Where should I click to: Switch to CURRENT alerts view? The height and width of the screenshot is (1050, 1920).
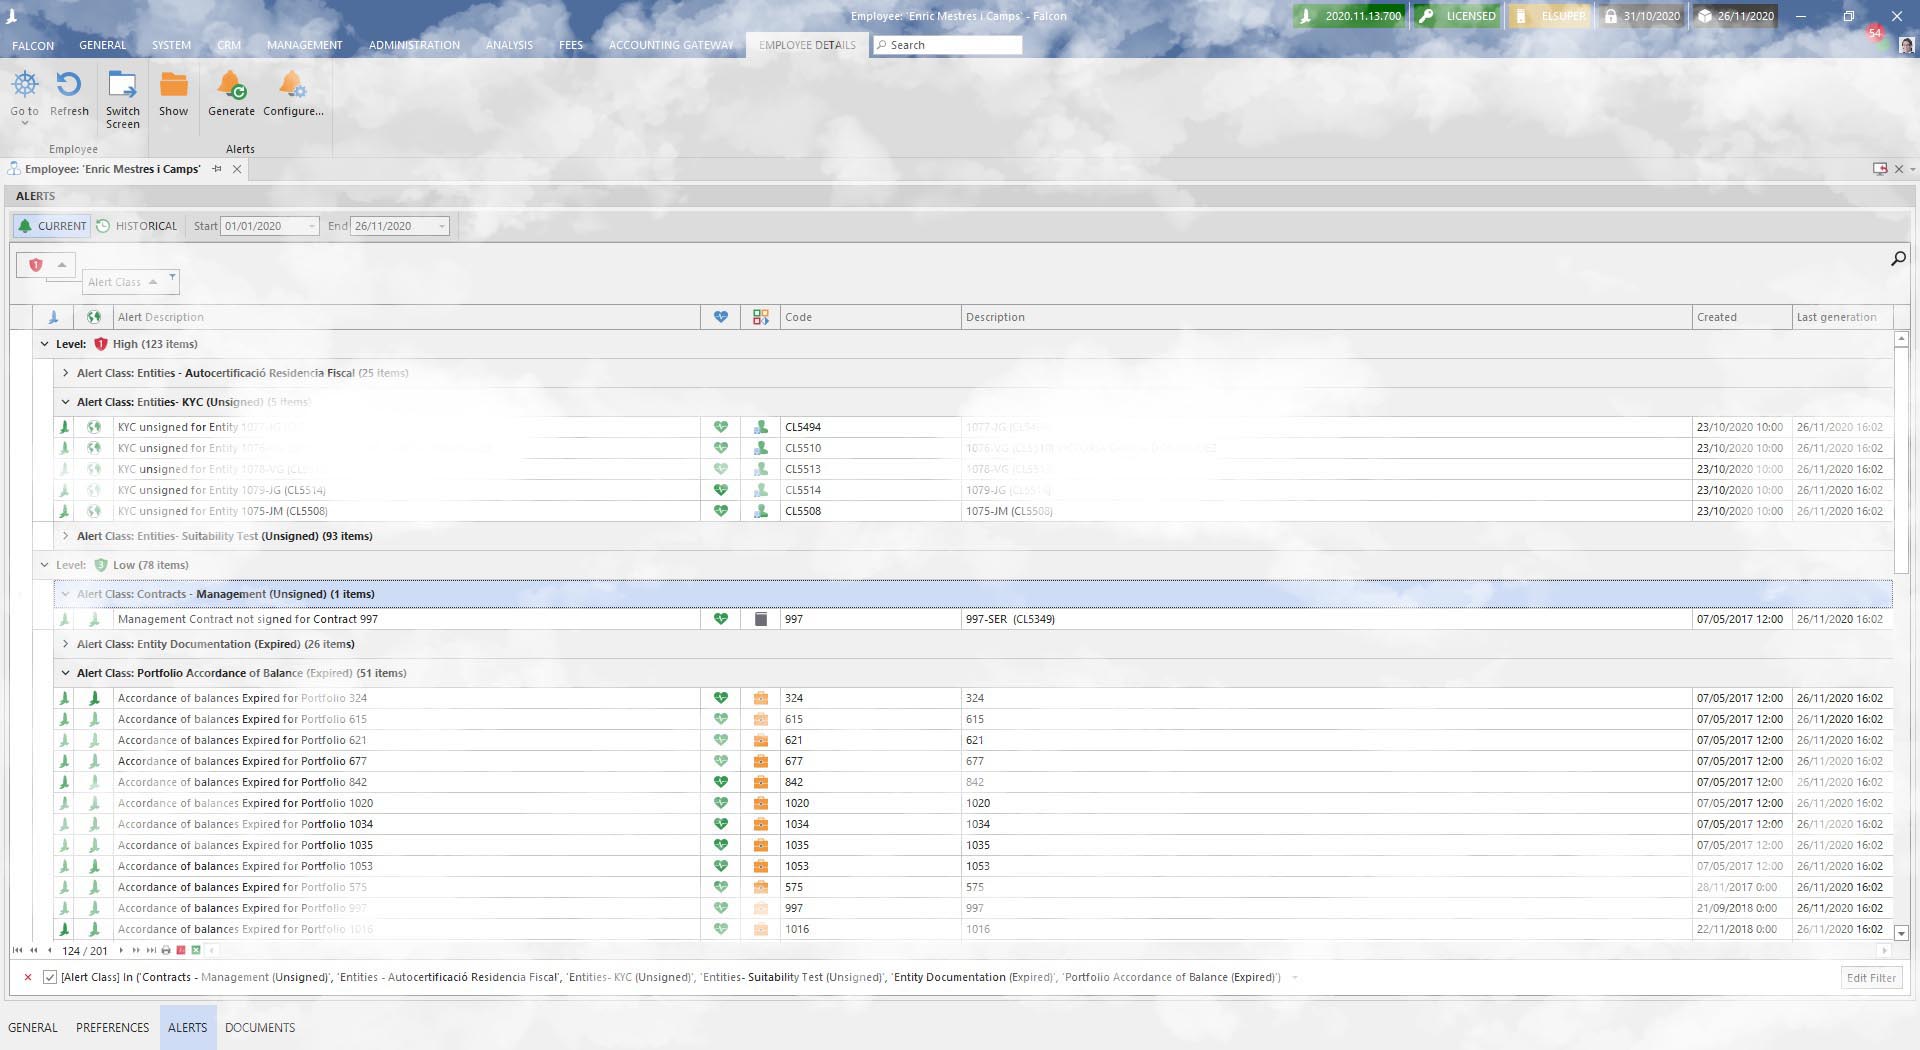click(x=52, y=226)
